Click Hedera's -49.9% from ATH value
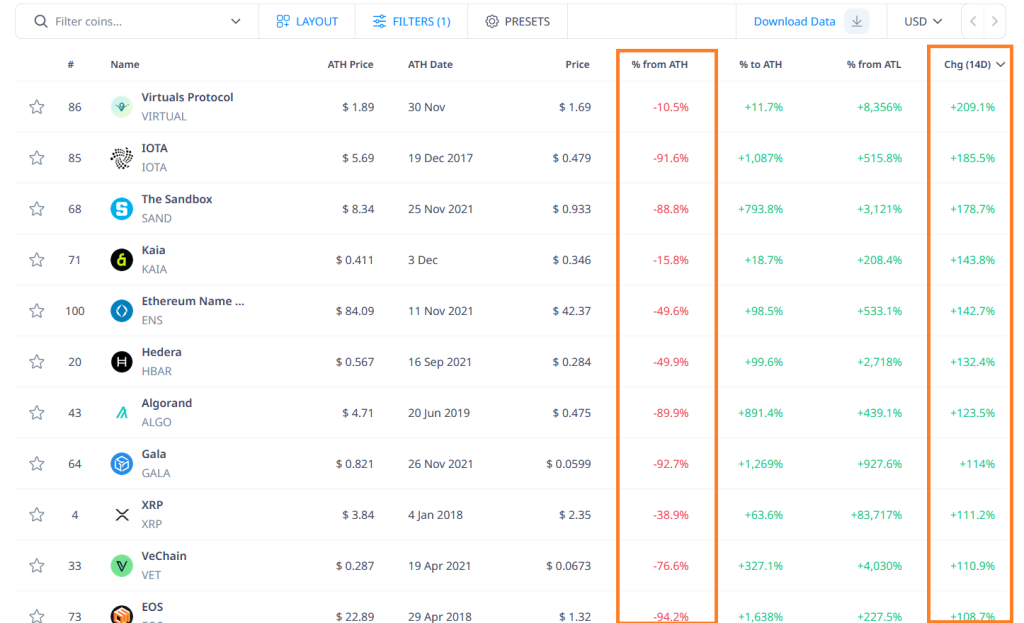The image size is (1024, 623). 671,362
